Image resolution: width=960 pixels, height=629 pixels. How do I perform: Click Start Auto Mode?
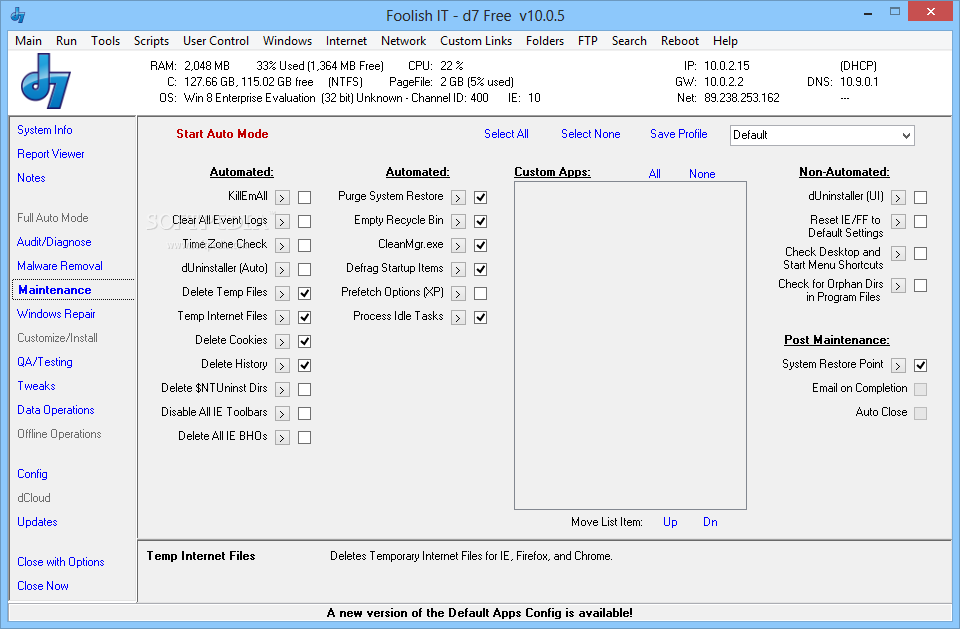[222, 134]
